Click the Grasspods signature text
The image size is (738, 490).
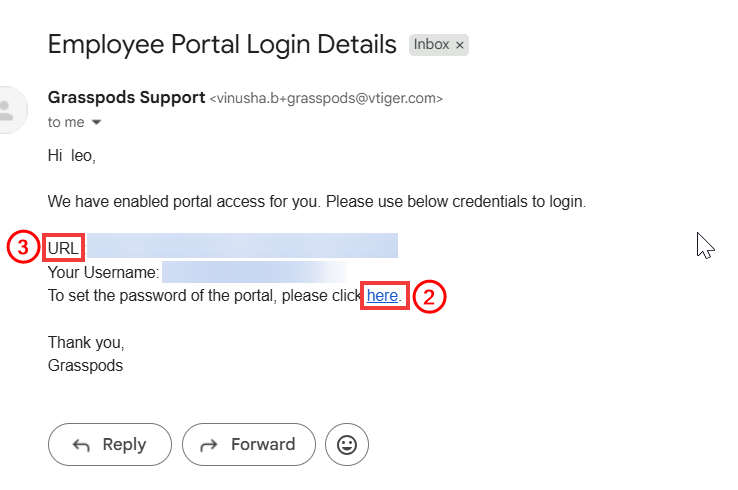click(x=85, y=366)
